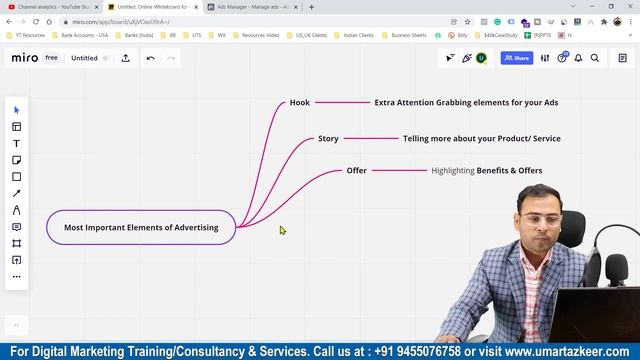Select the Frame tool
The width and height of the screenshot is (640, 360).
[x=16, y=244]
